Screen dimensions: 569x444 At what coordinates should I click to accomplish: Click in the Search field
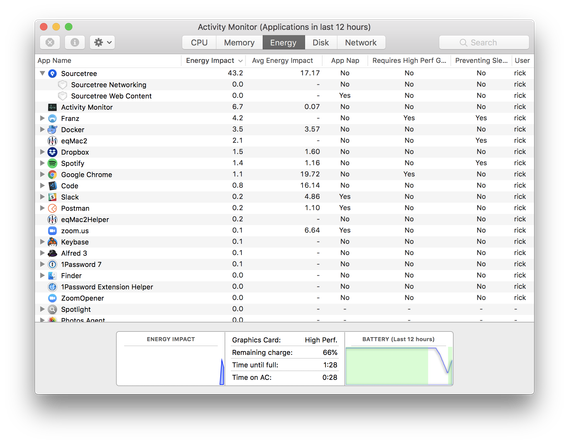(484, 42)
